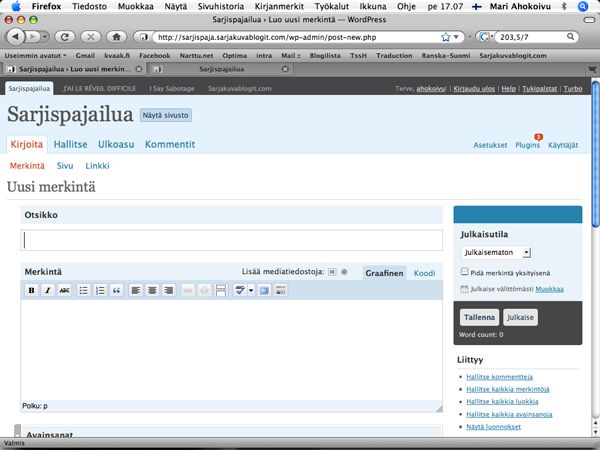Open the Kirjanmerkit menu
Screen dimensions: 600x450
coord(279,6)
